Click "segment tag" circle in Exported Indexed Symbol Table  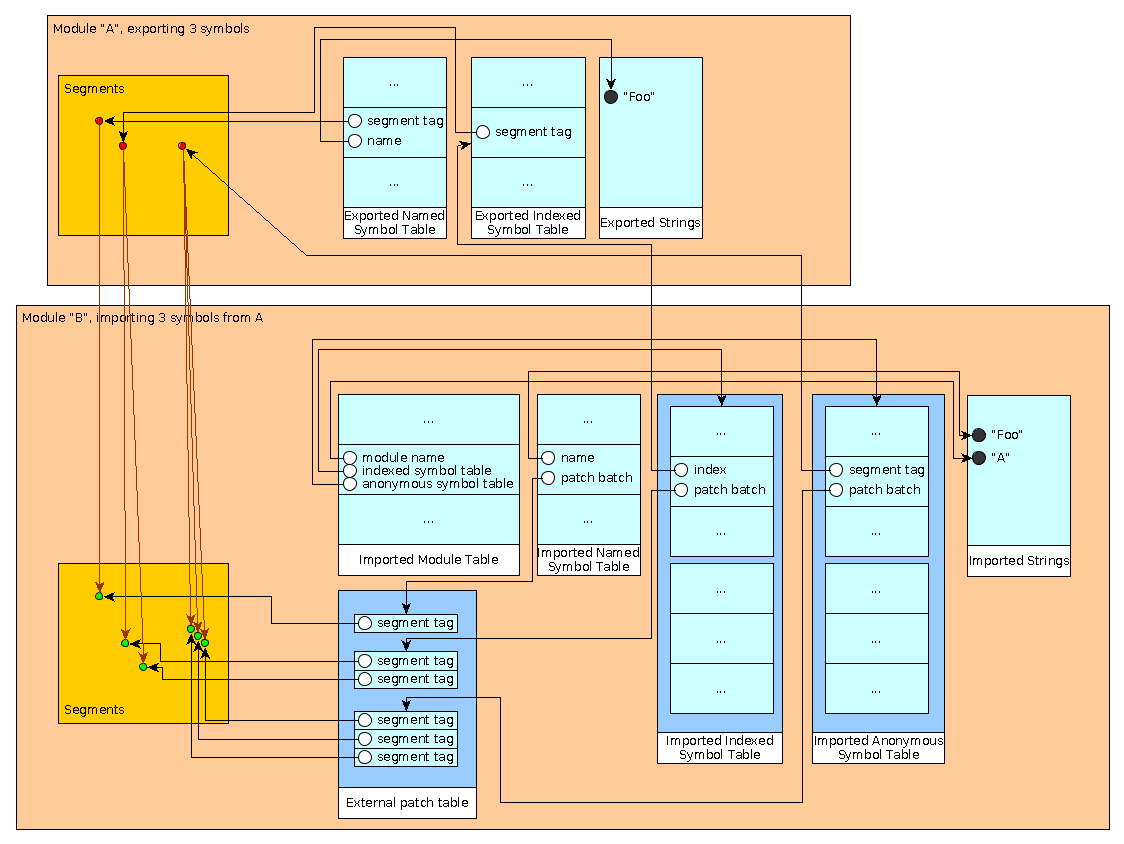(482, 132)
